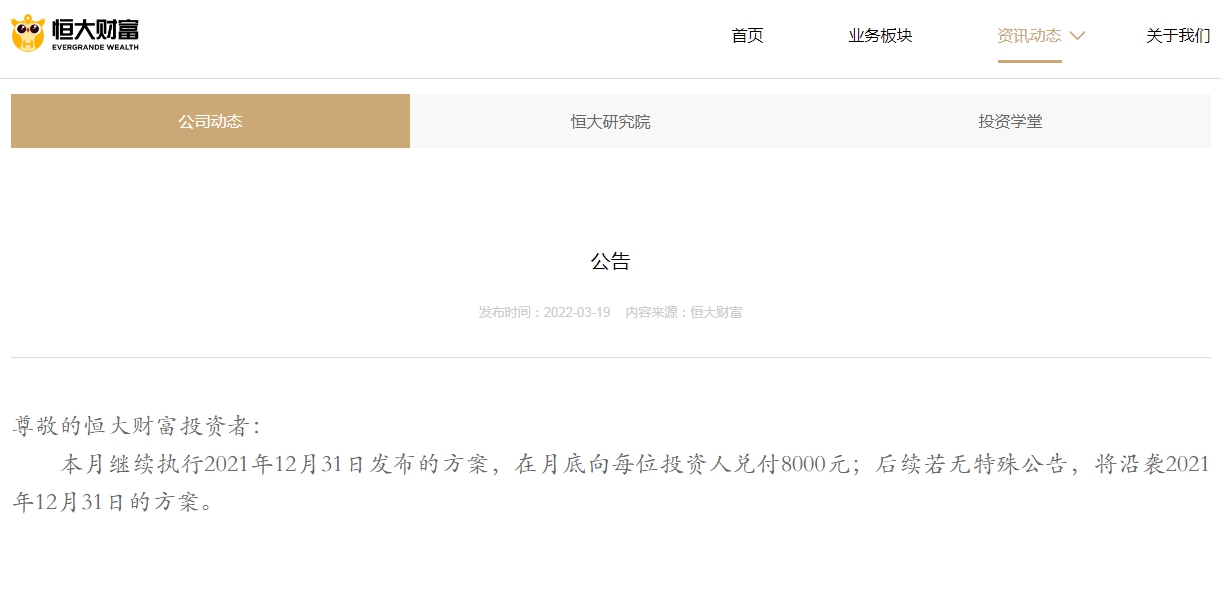Image resolution: width=1221 pixels, height=593 pixels.
Task: Click the EVERGRANDE WEALTH text under the logo
Action: pos(95,47)
